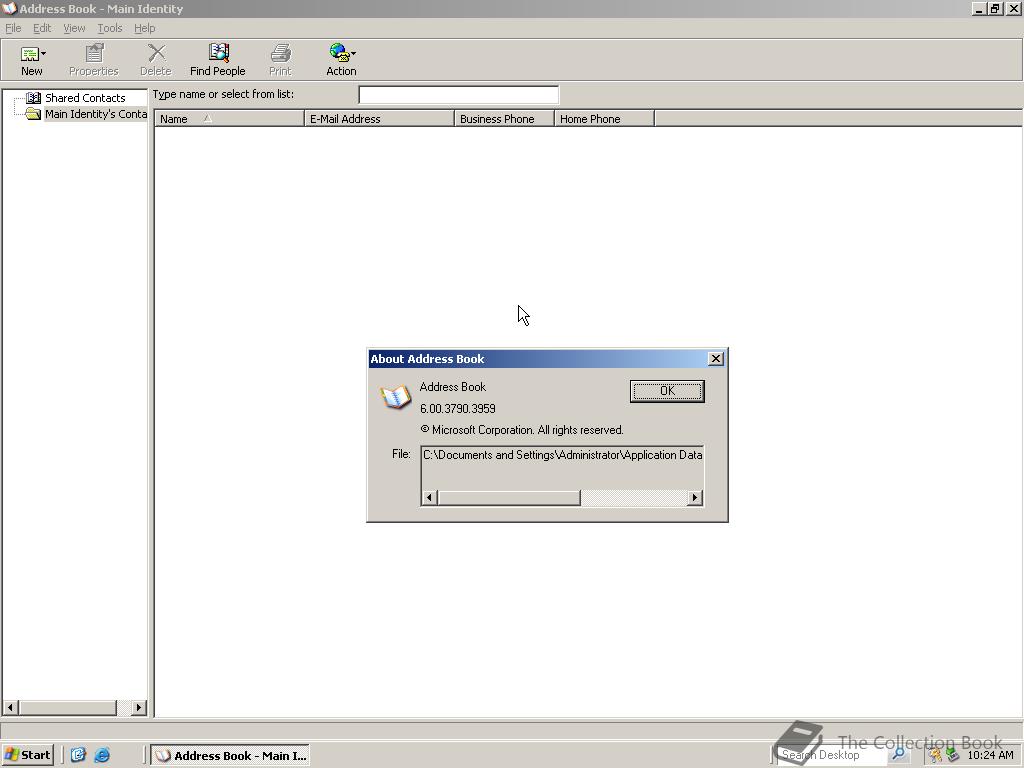Open the Edit menu

tap(42, 28)
